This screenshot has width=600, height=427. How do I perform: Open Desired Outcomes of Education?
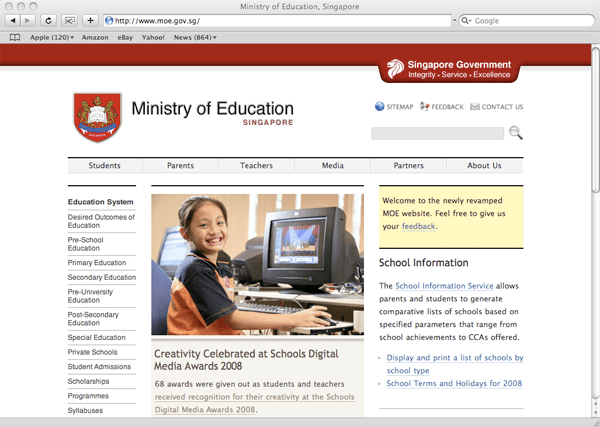click(x=101, y=221)
